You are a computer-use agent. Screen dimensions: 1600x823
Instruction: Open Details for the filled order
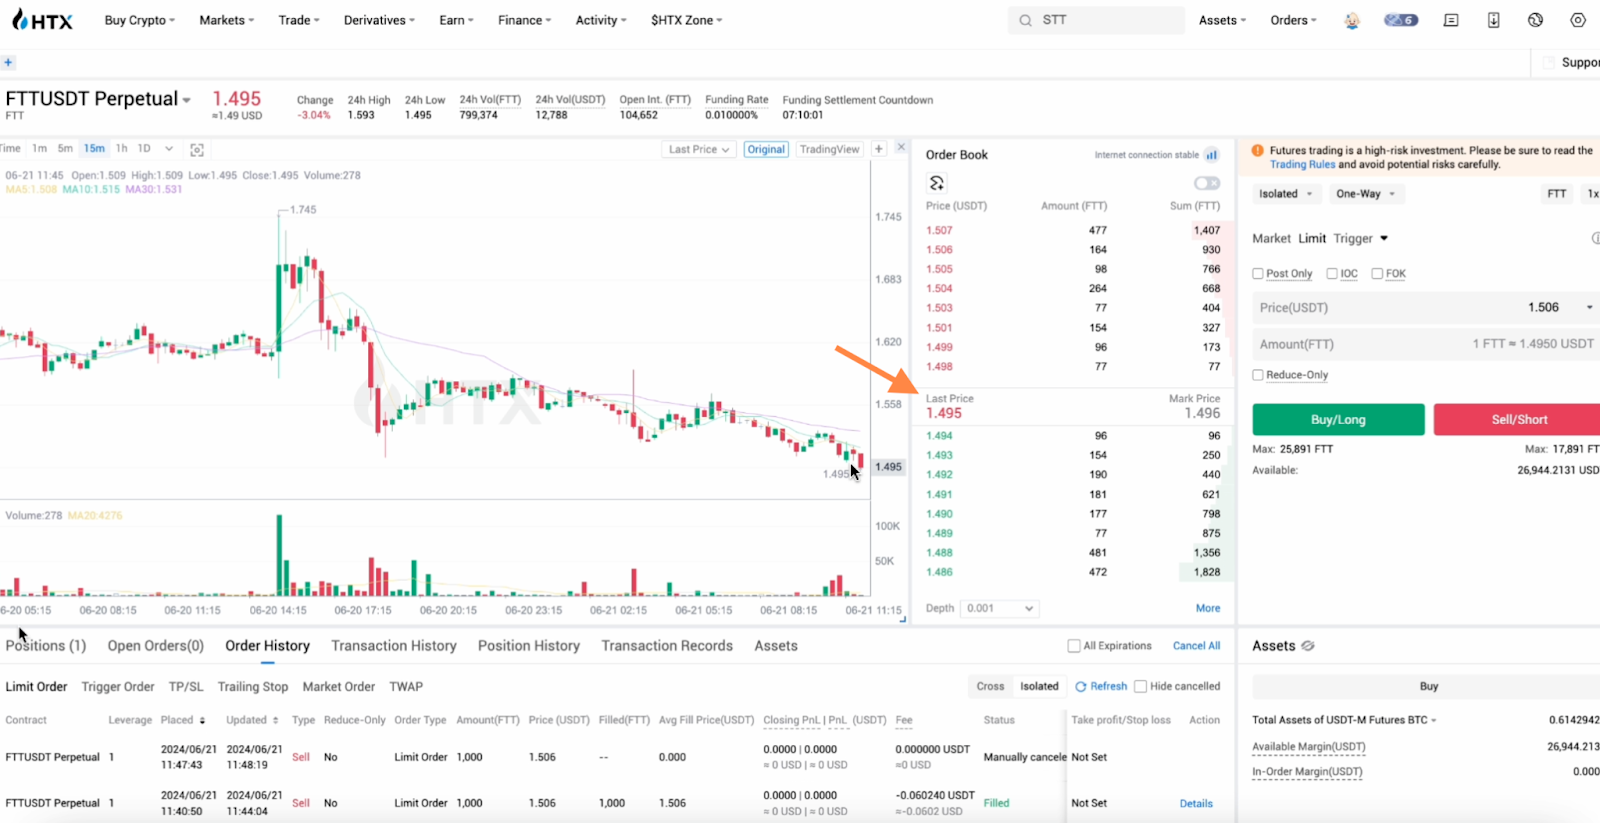1196,803
